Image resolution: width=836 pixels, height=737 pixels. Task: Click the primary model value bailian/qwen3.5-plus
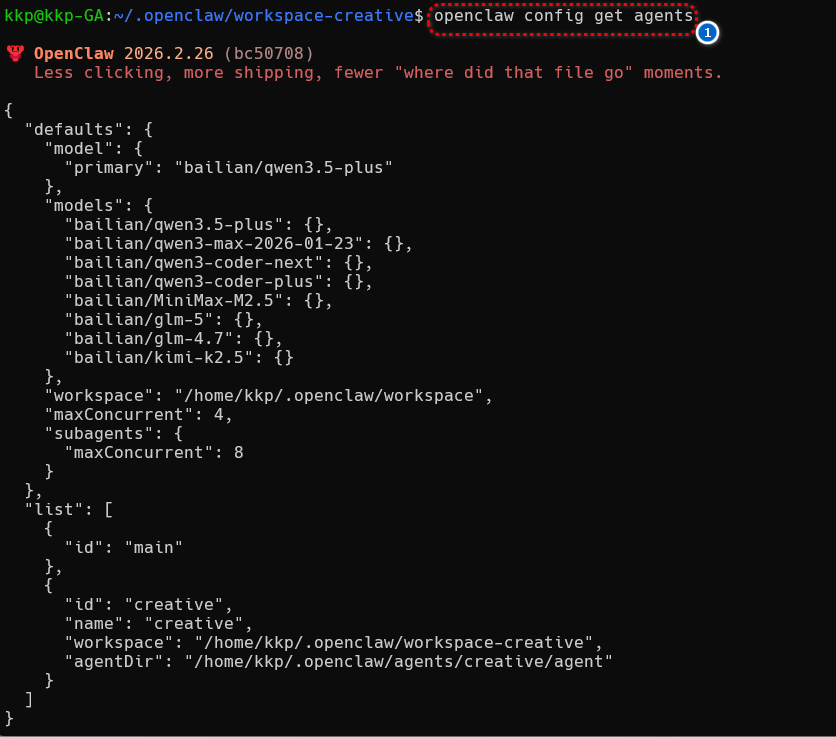point(283,167)
